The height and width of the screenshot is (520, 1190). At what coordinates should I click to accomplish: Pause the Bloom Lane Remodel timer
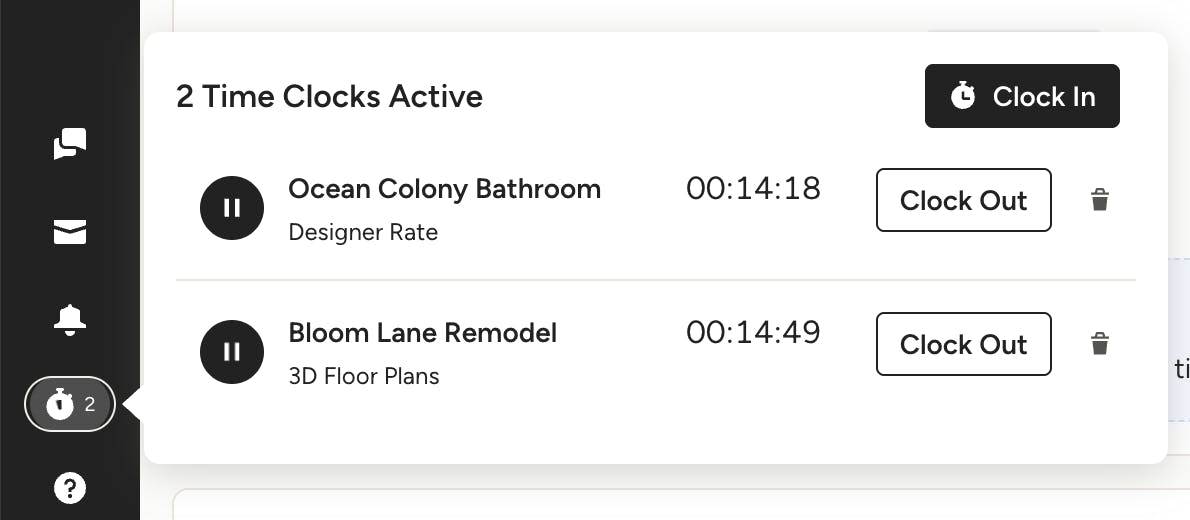click(232, 351)
